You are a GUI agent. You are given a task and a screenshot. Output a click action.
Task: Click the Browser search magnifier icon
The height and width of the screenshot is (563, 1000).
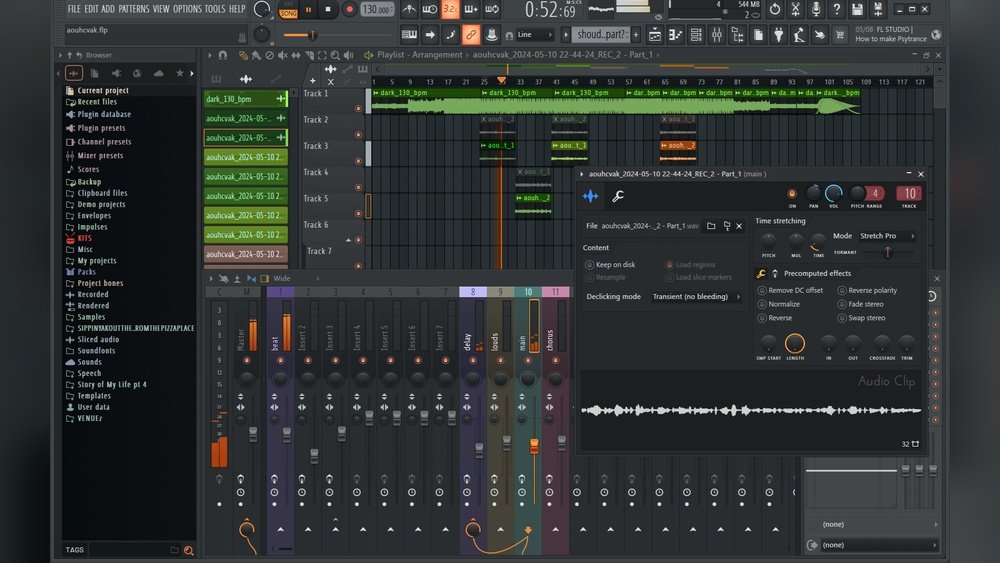pos(189,550)
